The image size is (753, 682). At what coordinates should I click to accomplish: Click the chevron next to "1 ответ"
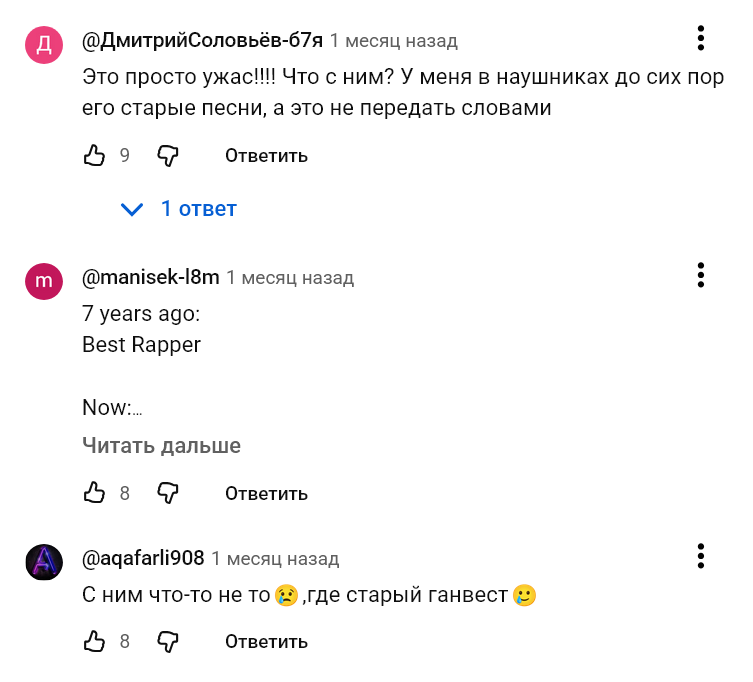click(x=132, y=209)
